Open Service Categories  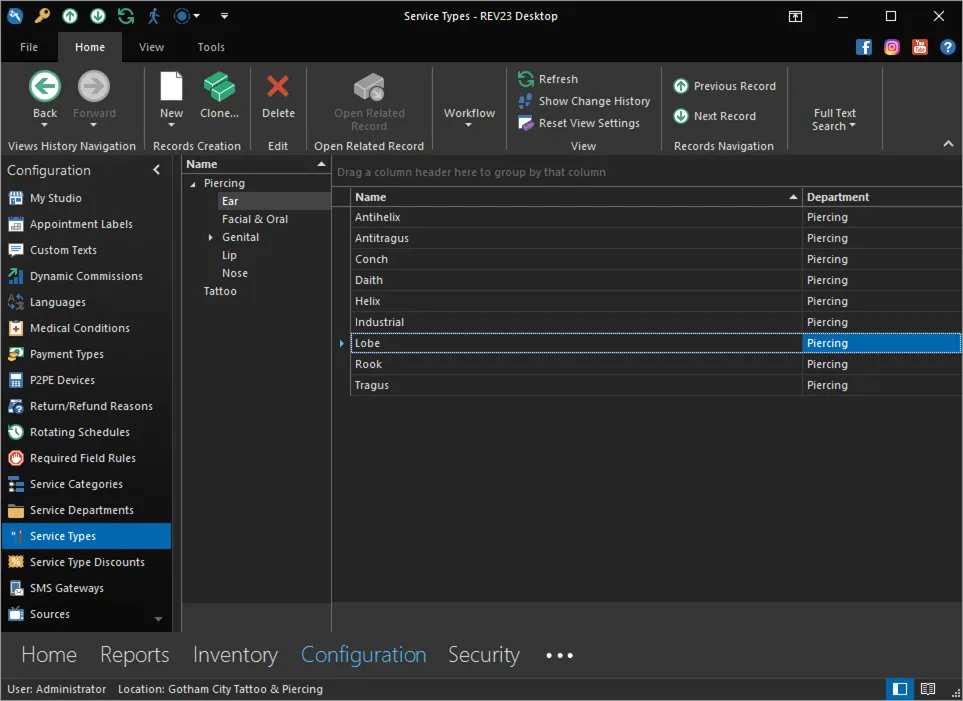(x=86, y=484)
